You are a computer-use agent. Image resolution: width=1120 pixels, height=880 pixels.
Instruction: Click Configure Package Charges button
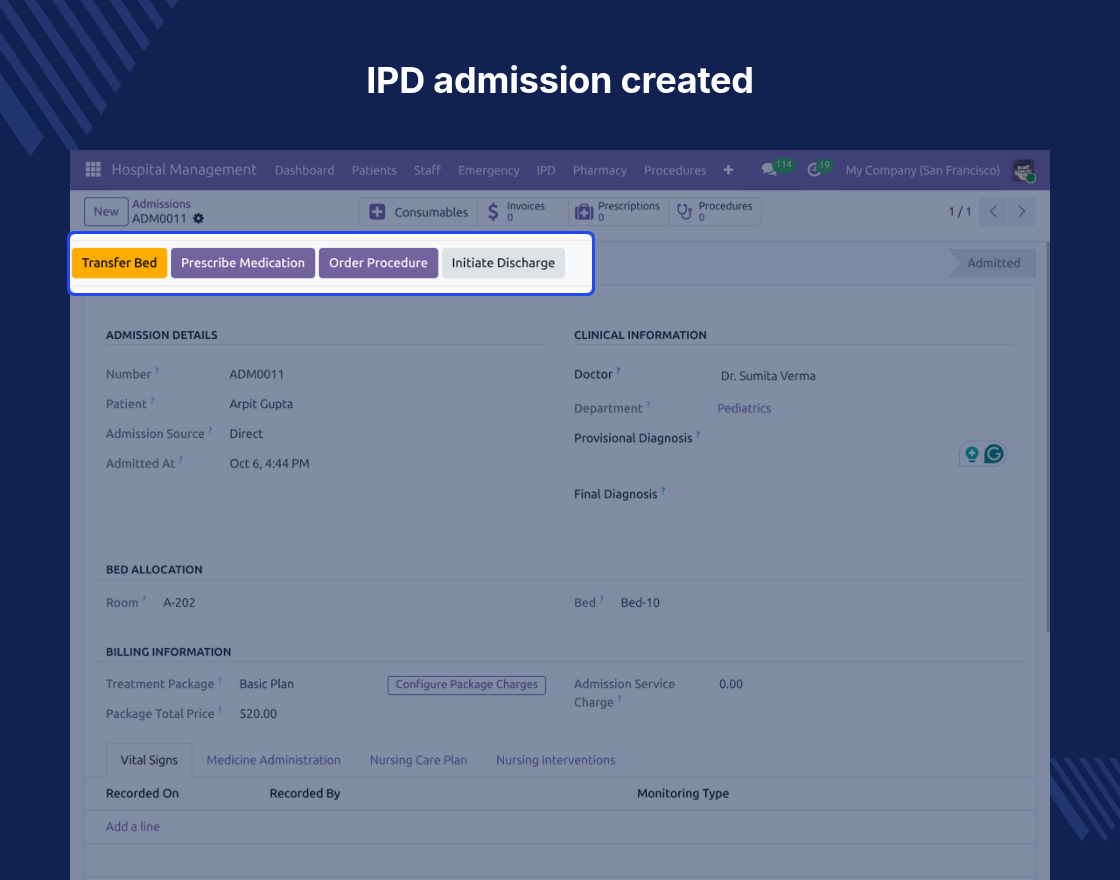tap(466, 684)
